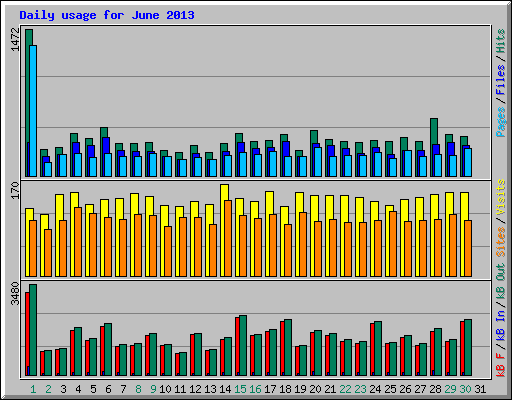The image size is (512, 400).
Task: Click day 7 on the x-axis
Action: 123,389
